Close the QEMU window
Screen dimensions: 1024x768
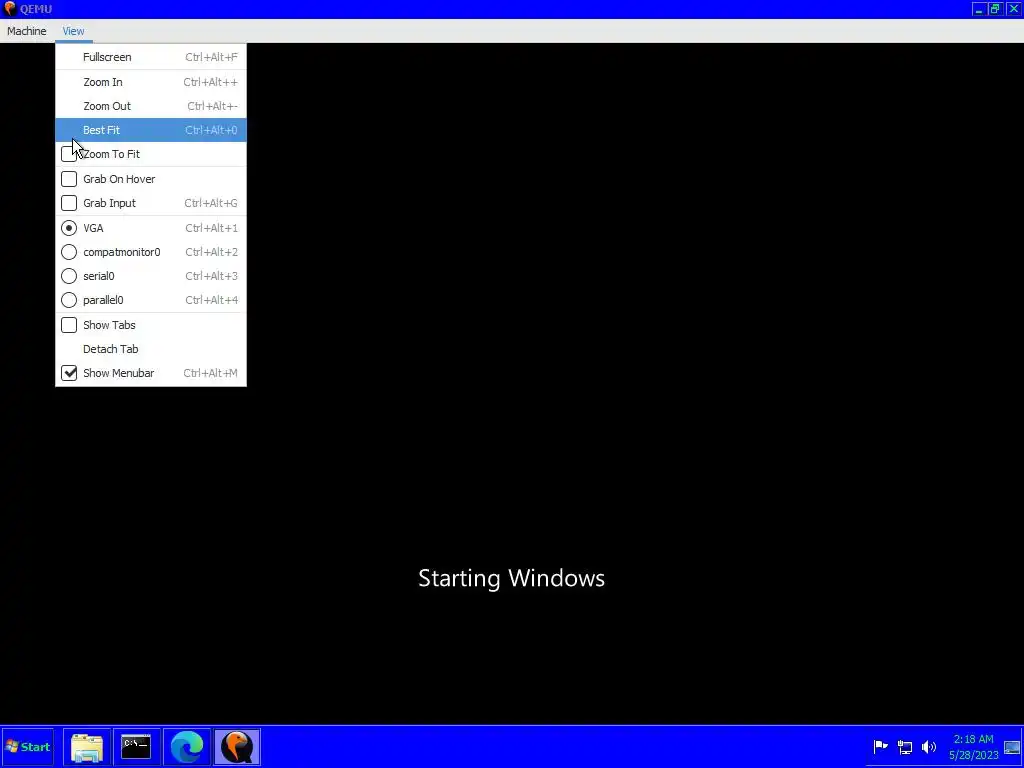click(1013, 8)
